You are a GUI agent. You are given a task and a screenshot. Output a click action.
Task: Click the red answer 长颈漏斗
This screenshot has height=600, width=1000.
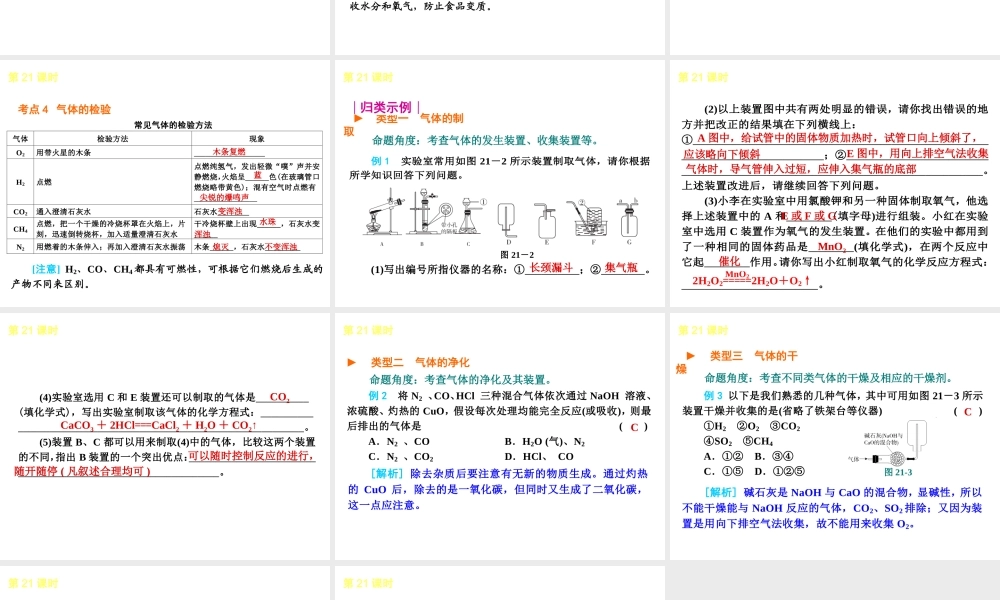coord(552,268)
